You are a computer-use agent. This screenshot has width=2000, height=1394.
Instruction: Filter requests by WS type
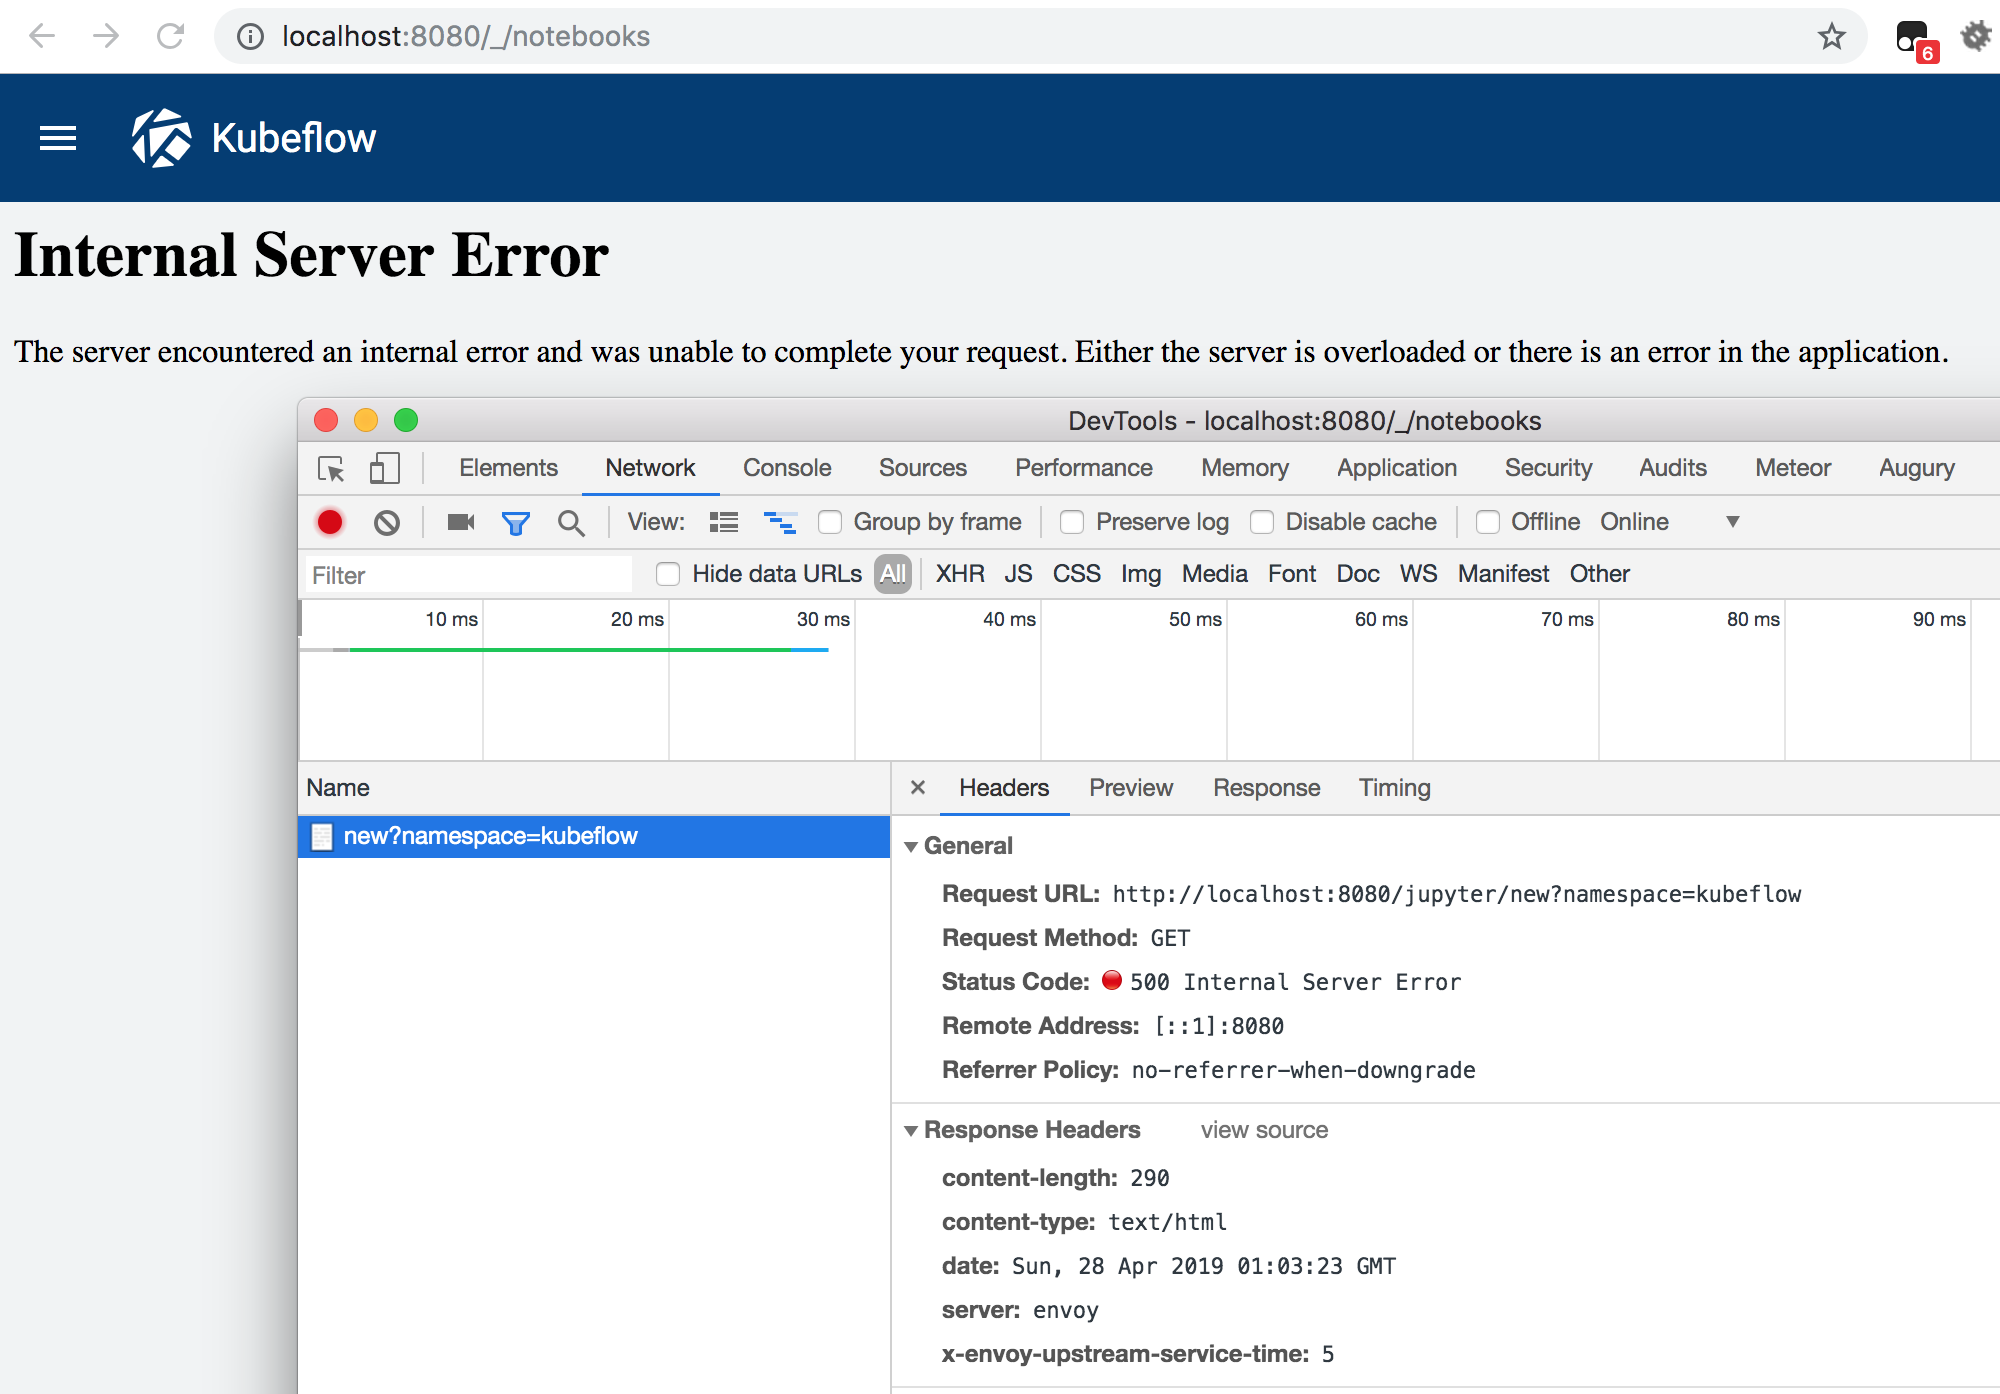1418,574
